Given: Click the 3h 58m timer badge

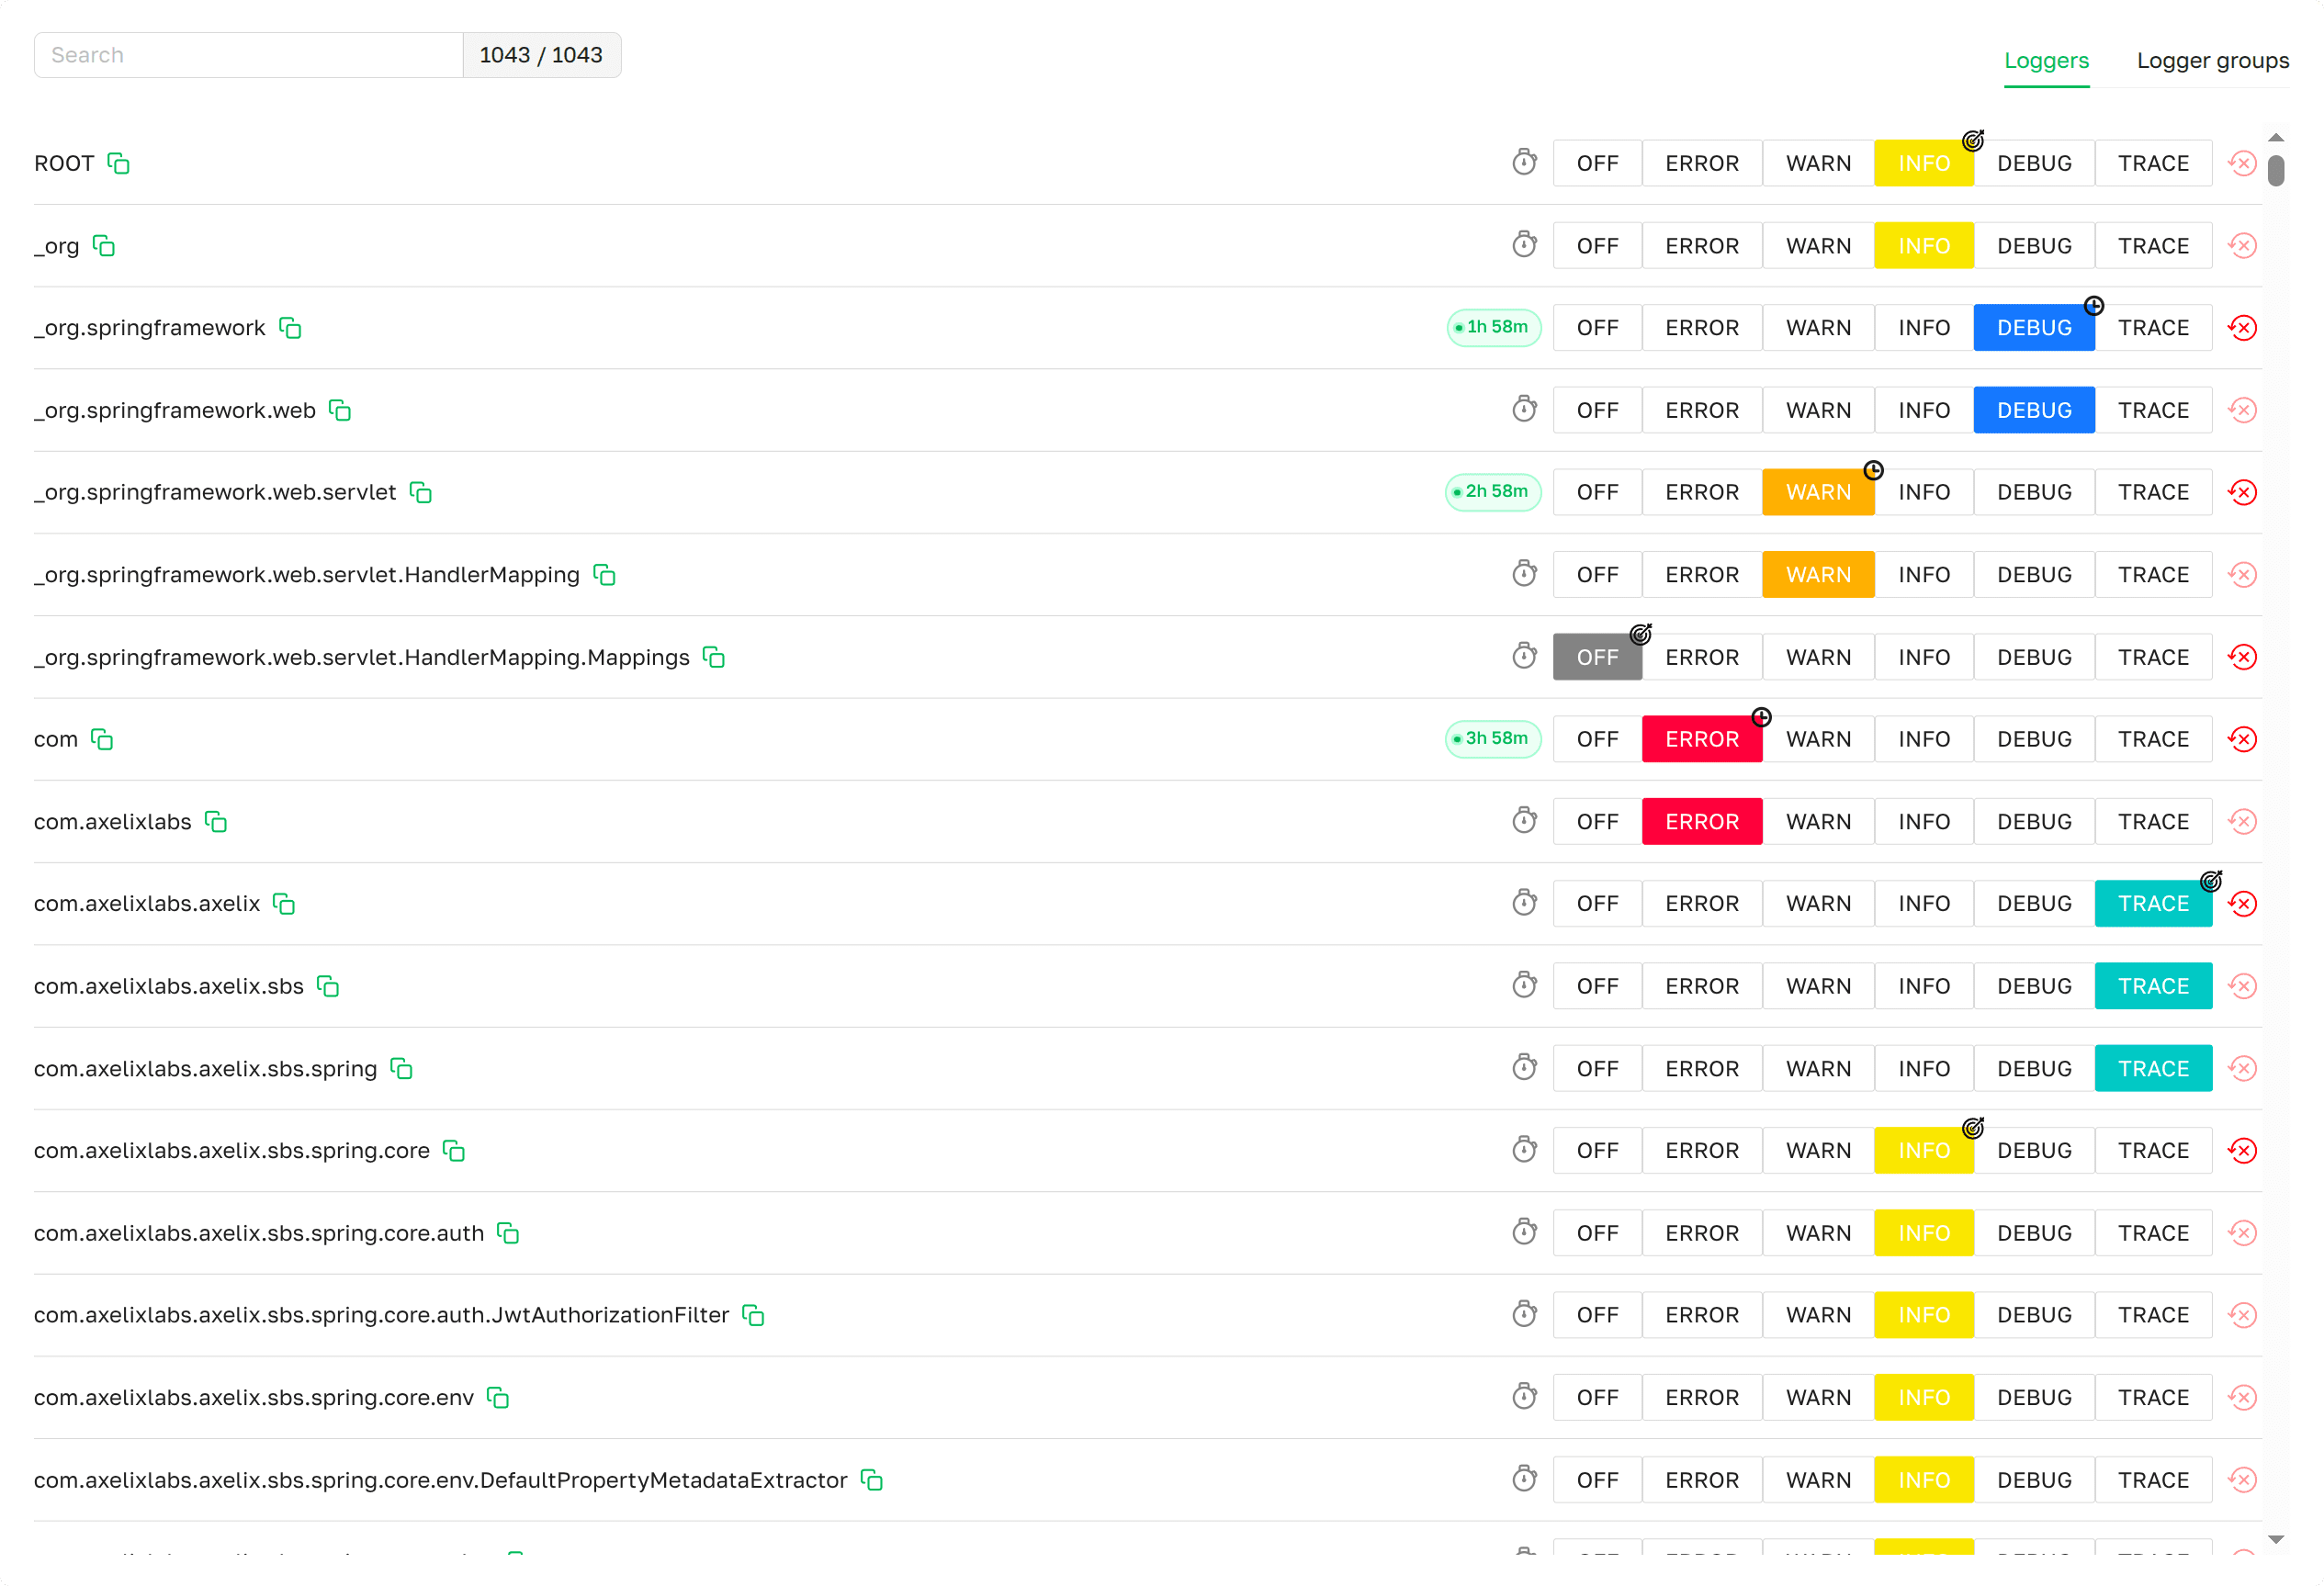Looking at the screenshot, I should (1493, 739).
